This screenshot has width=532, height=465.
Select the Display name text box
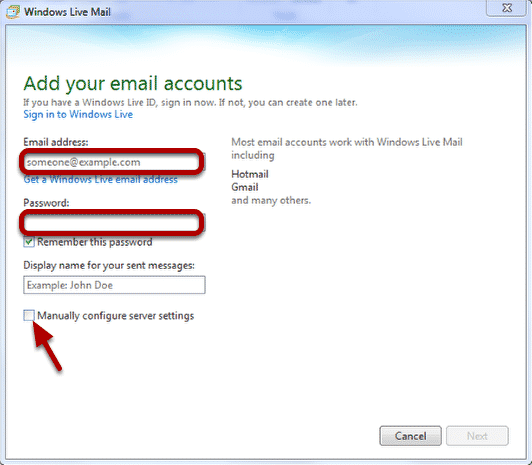pos(114,285)
